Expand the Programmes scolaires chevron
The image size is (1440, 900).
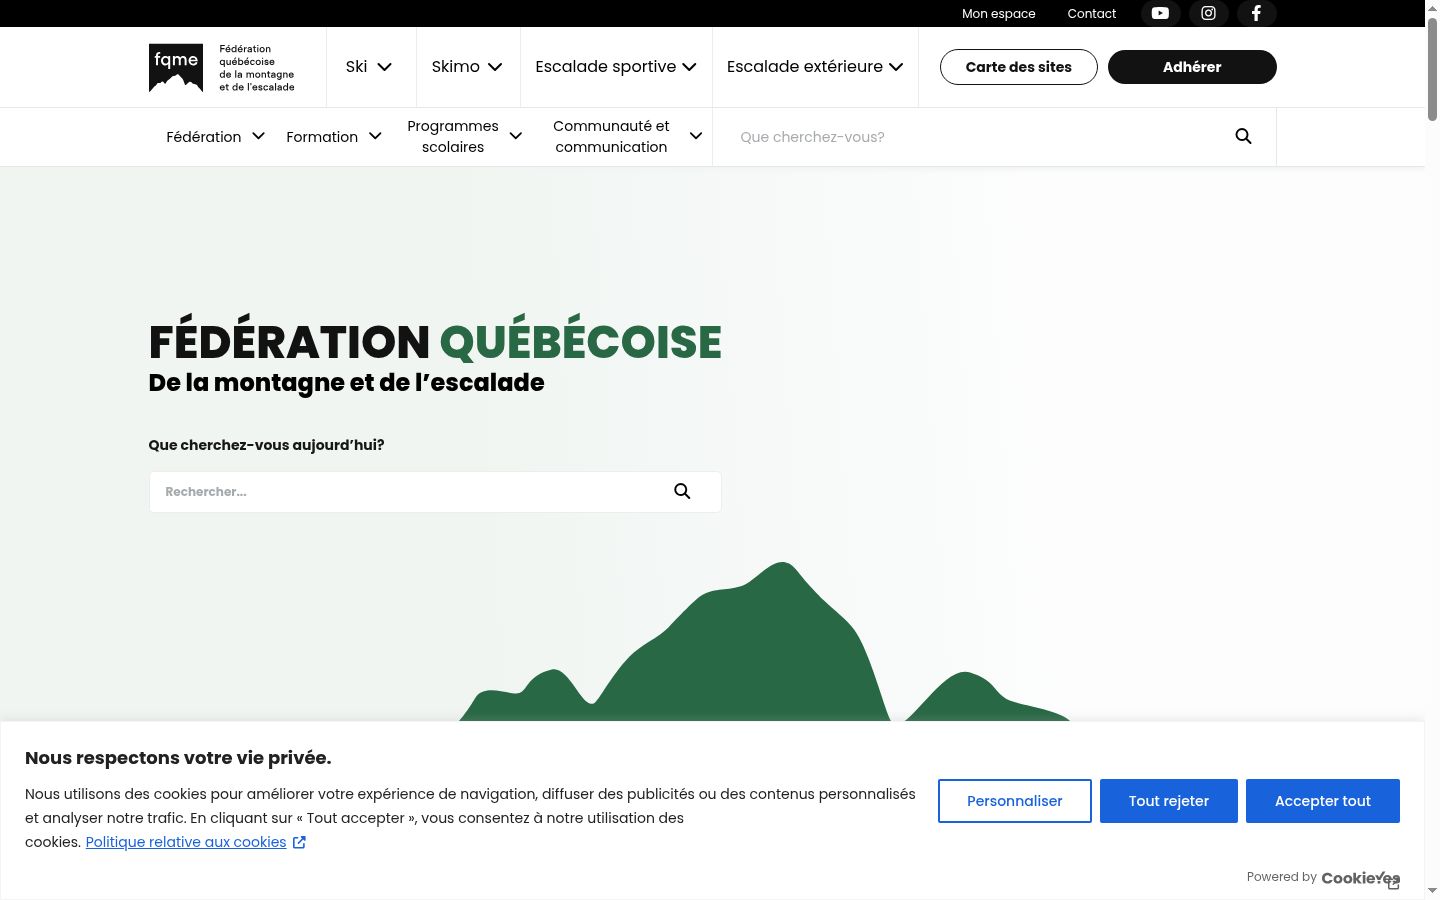pos(516,136)
